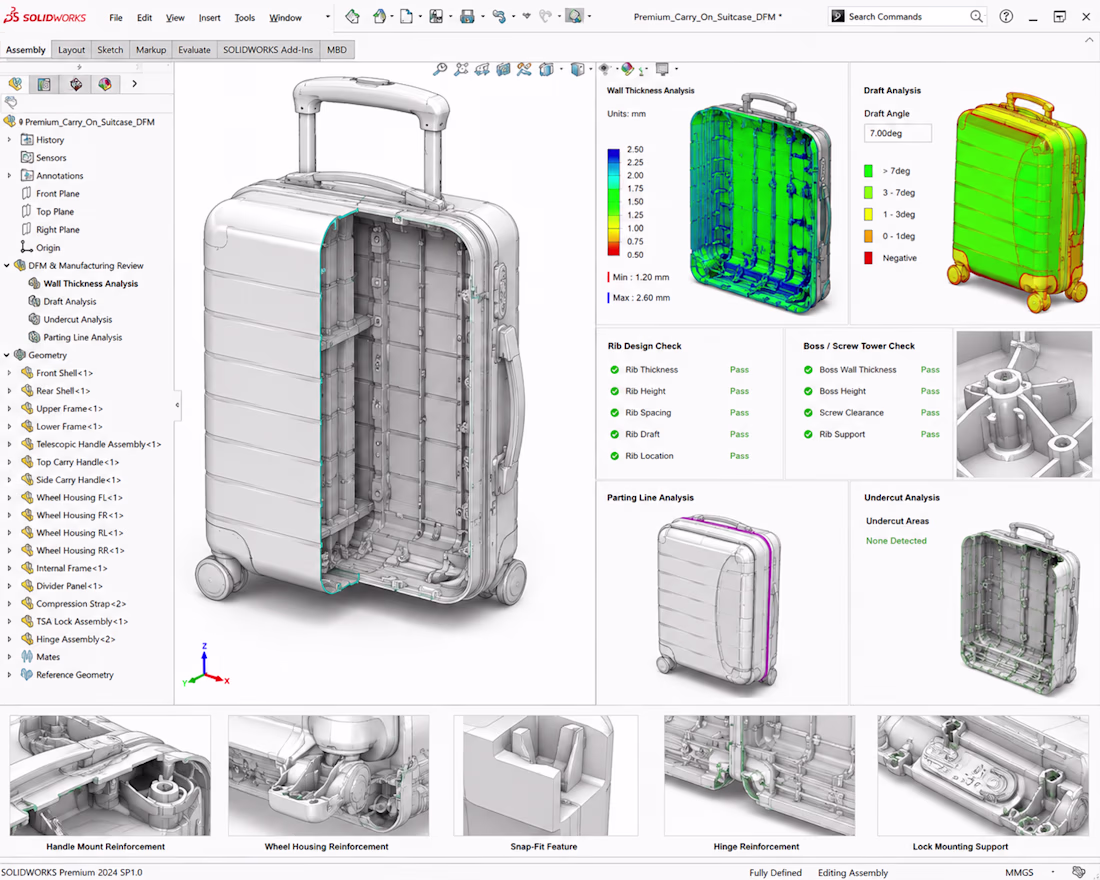Click the MMGS unit system in status bar

point(1019,872)
